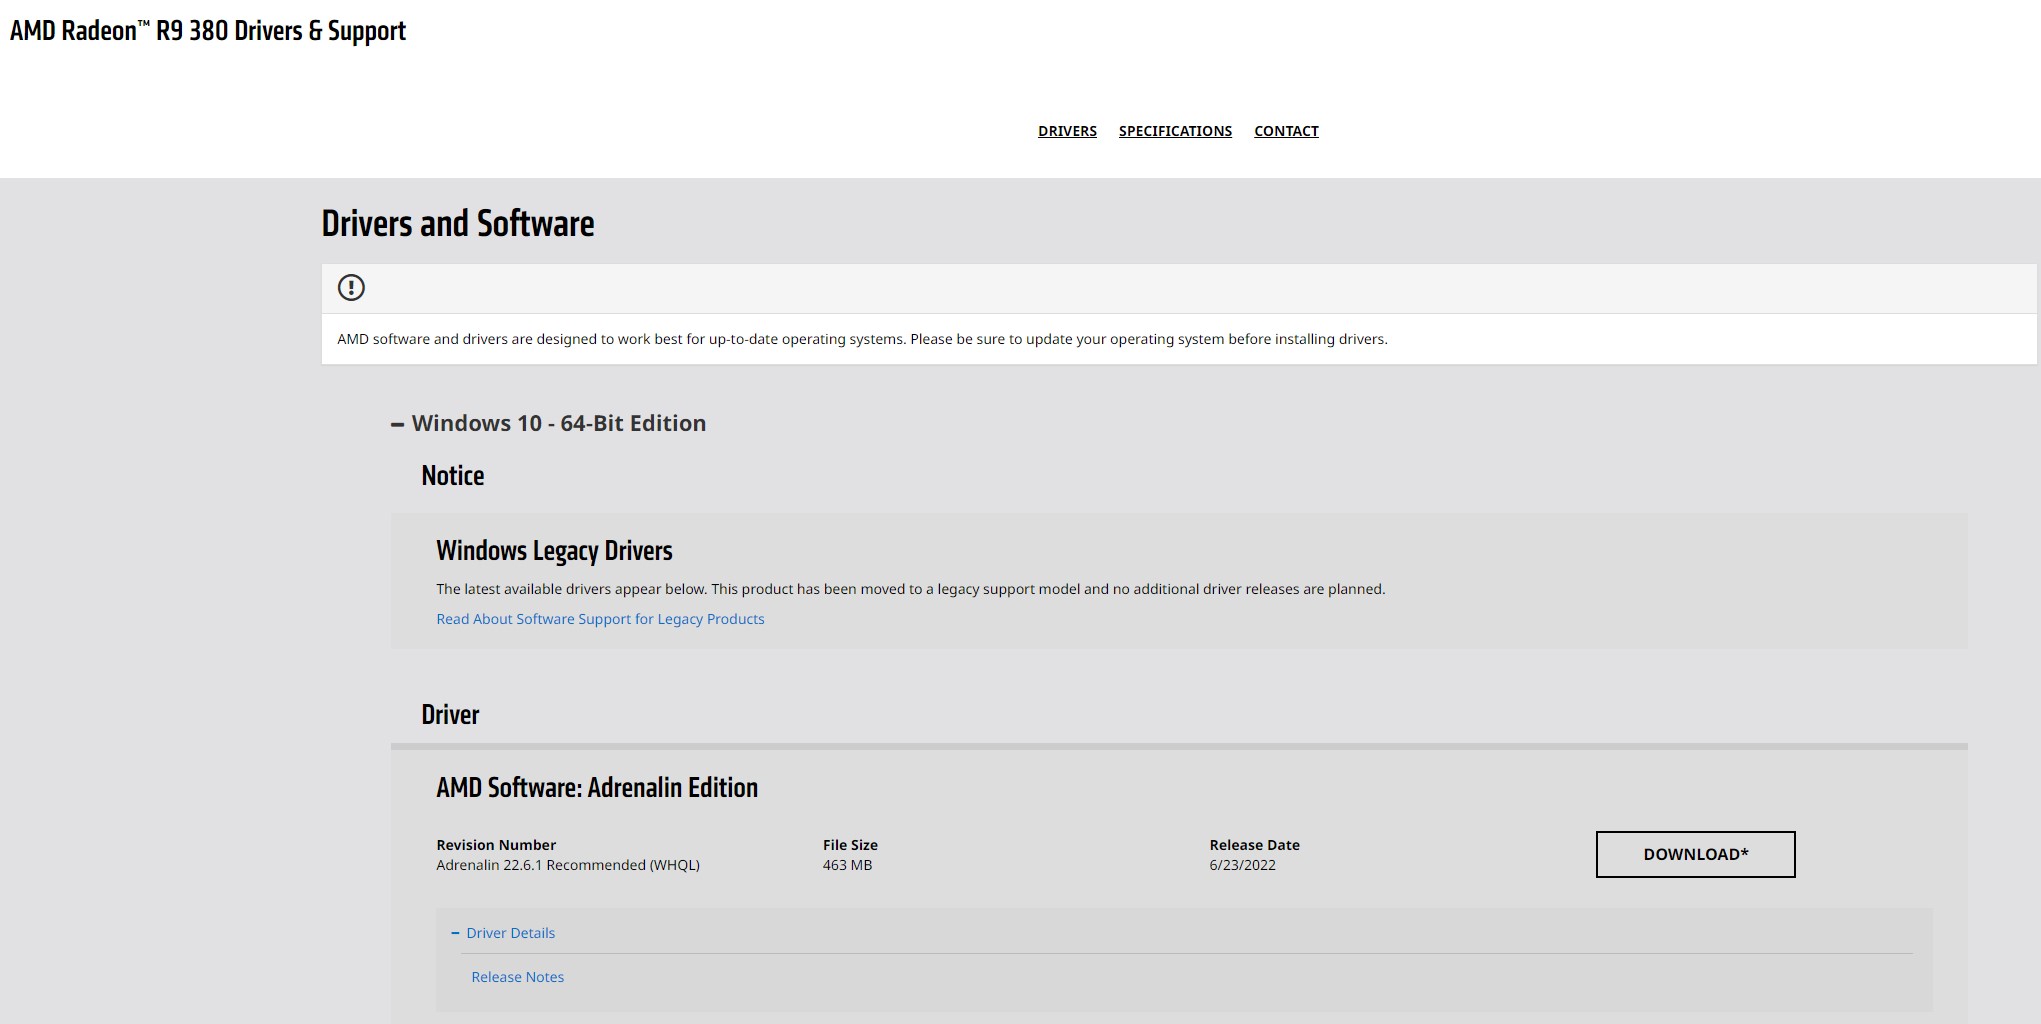The height and width of the screenshot is (1024, 2041).
Task: Jump to the CONTACT navigation link
Action: point(1286,131)
